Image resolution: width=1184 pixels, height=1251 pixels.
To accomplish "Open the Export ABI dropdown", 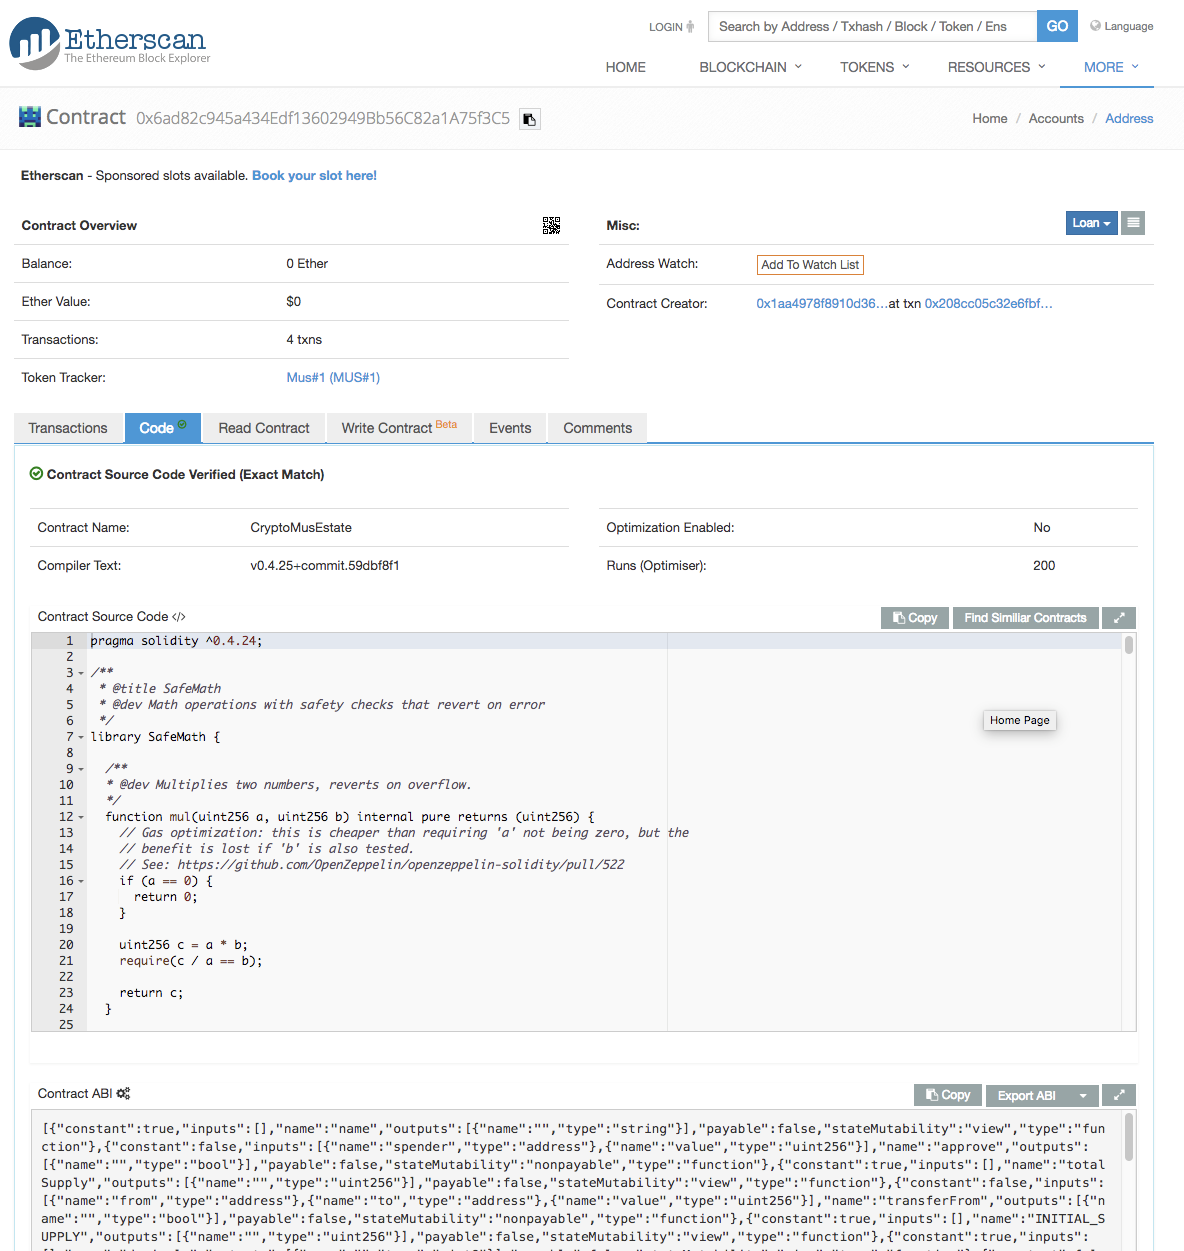I will pos(1042,1095).
